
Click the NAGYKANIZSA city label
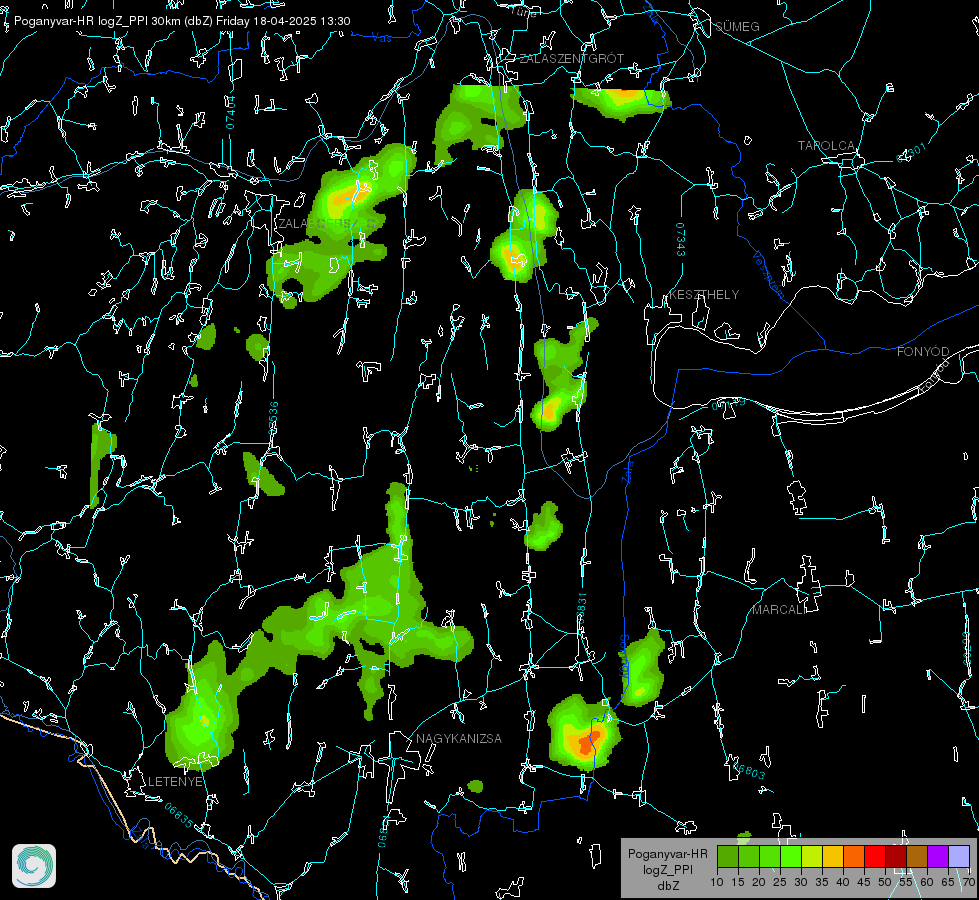[459, 738]
